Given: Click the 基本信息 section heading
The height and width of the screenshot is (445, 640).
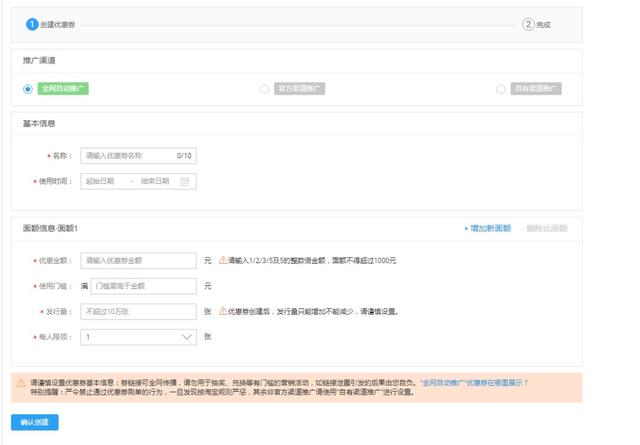Looking at the screenshot, I should 39,124.
